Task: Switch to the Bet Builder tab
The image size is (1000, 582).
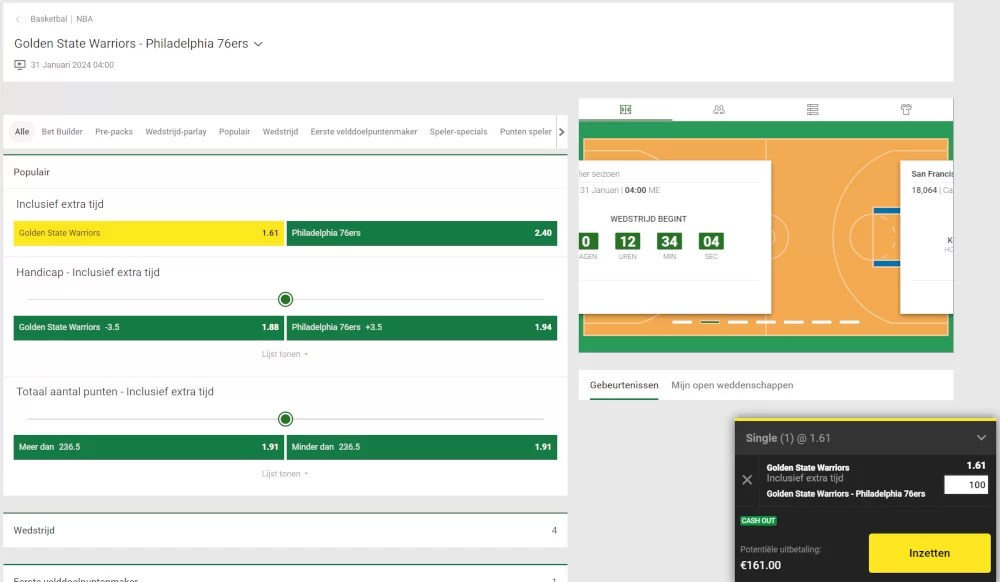Action: pos(62,132)
